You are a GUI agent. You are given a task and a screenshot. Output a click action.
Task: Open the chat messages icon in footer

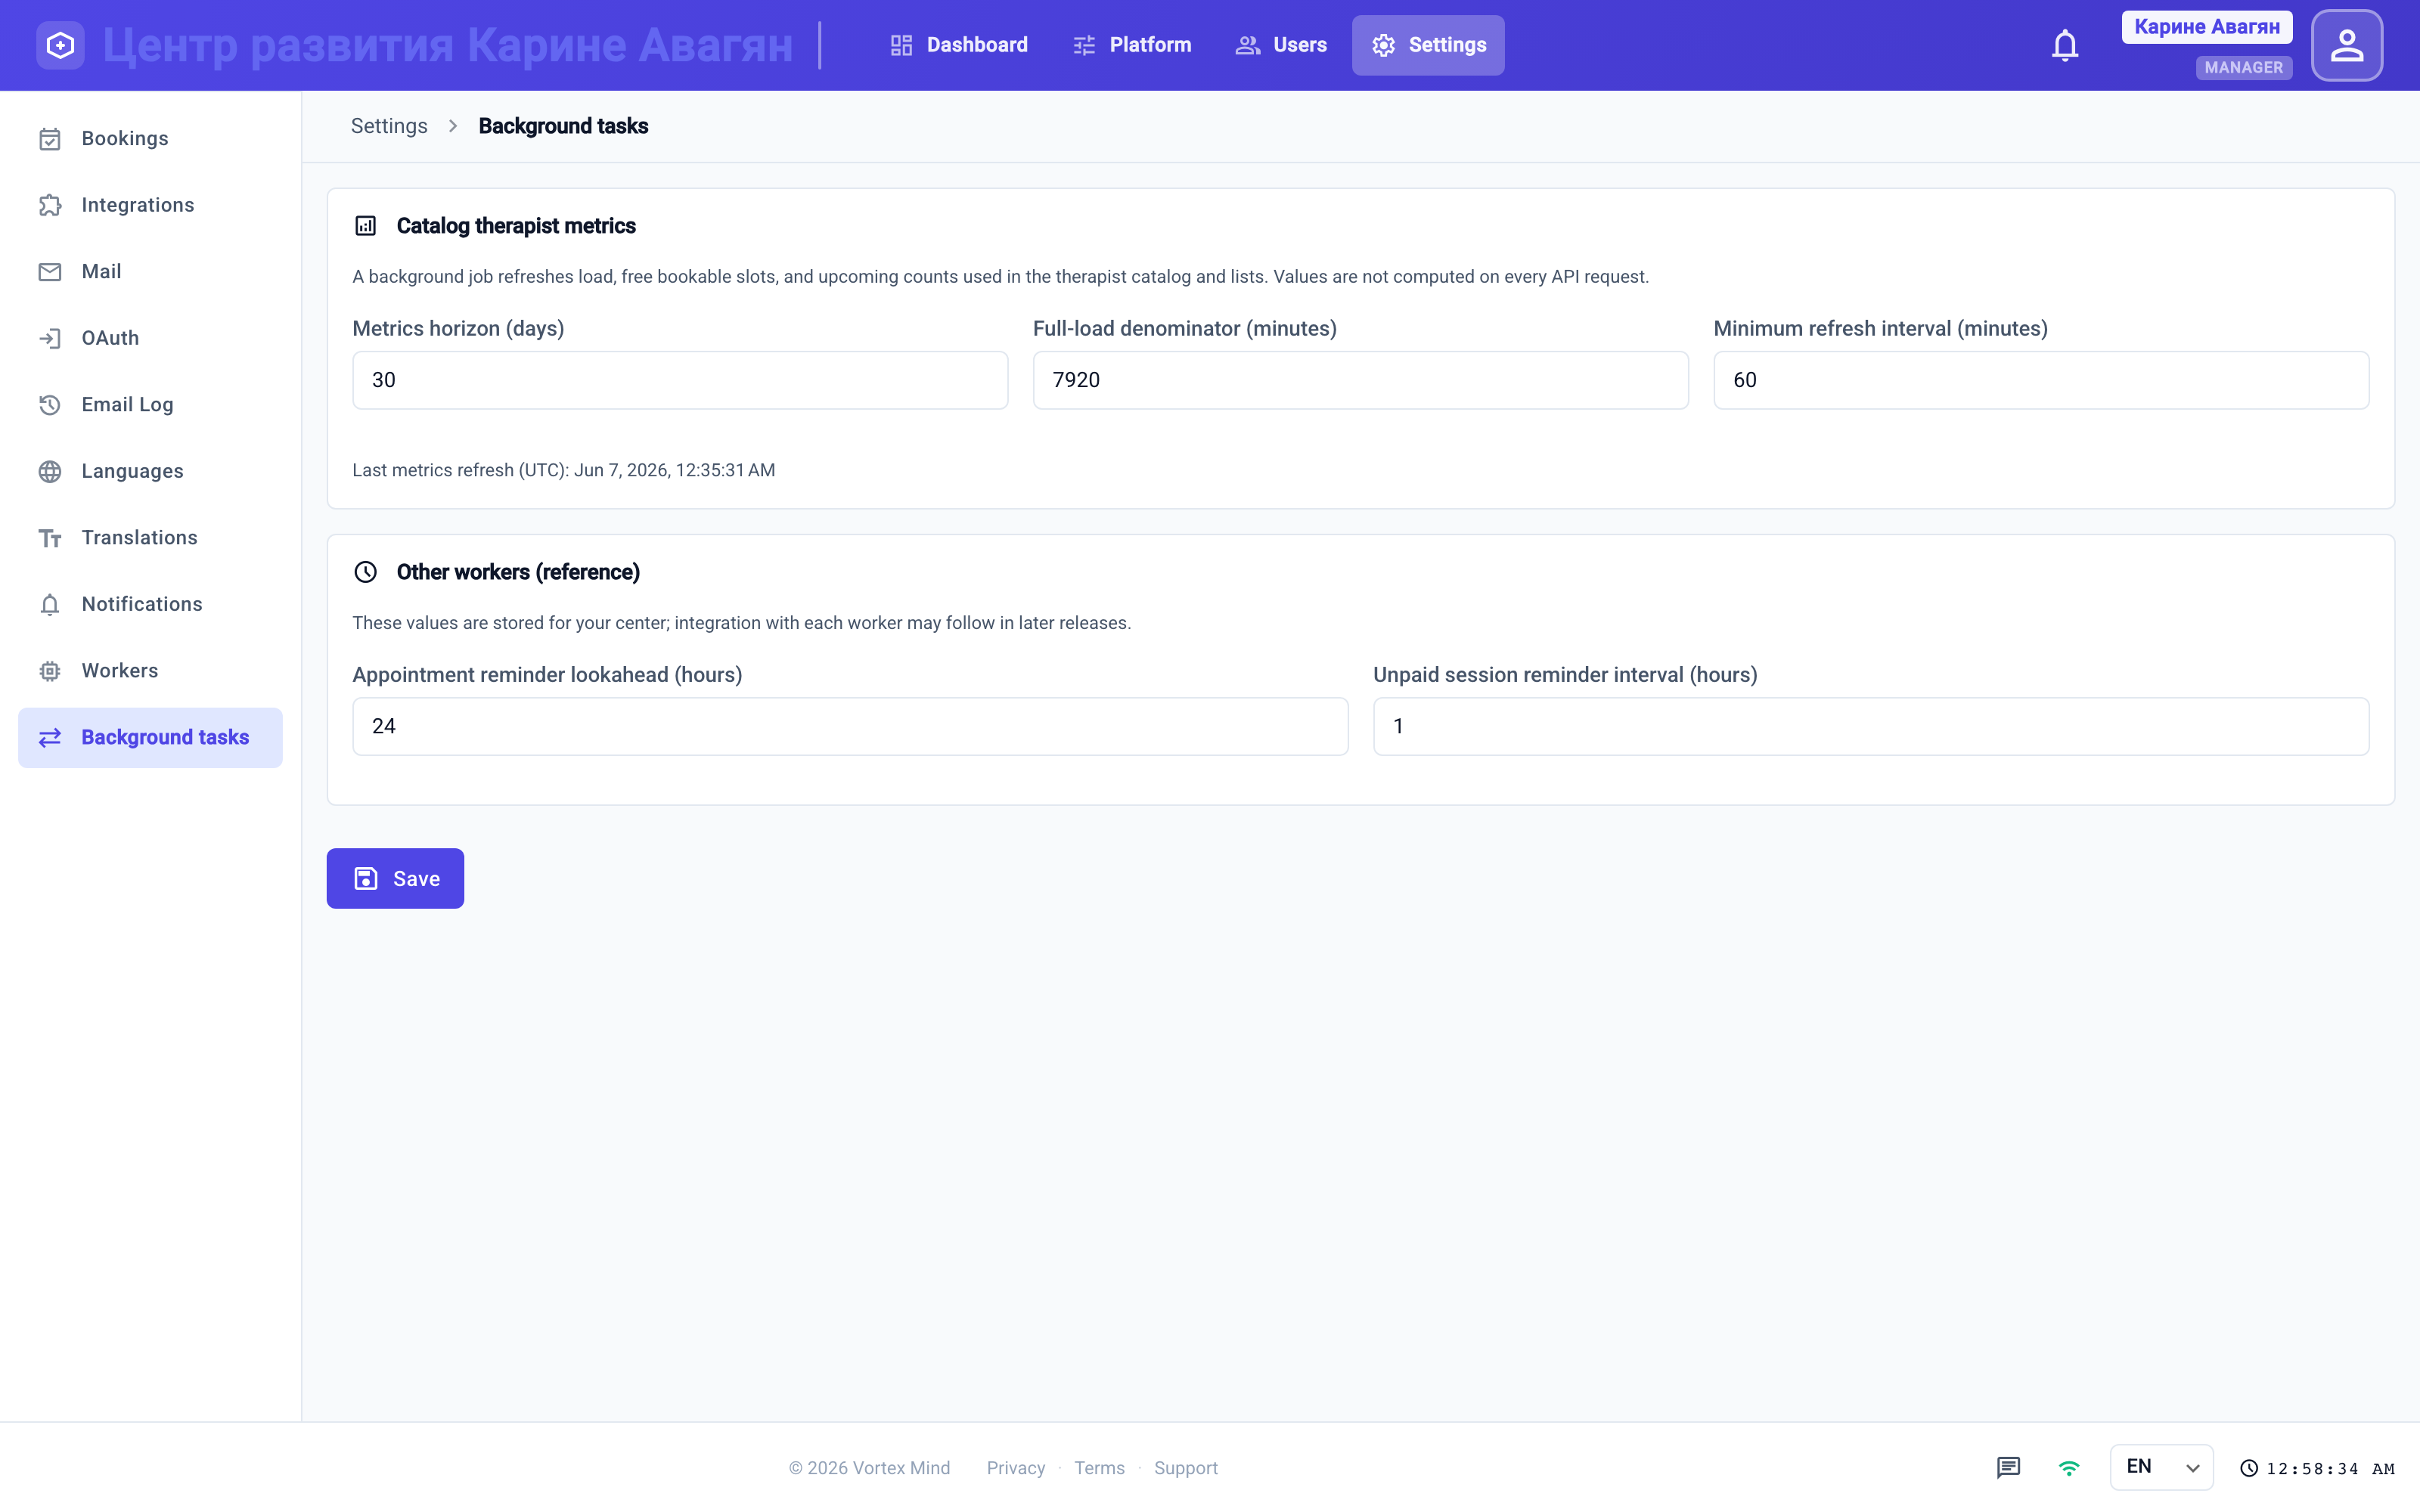pos(2008,1467)
